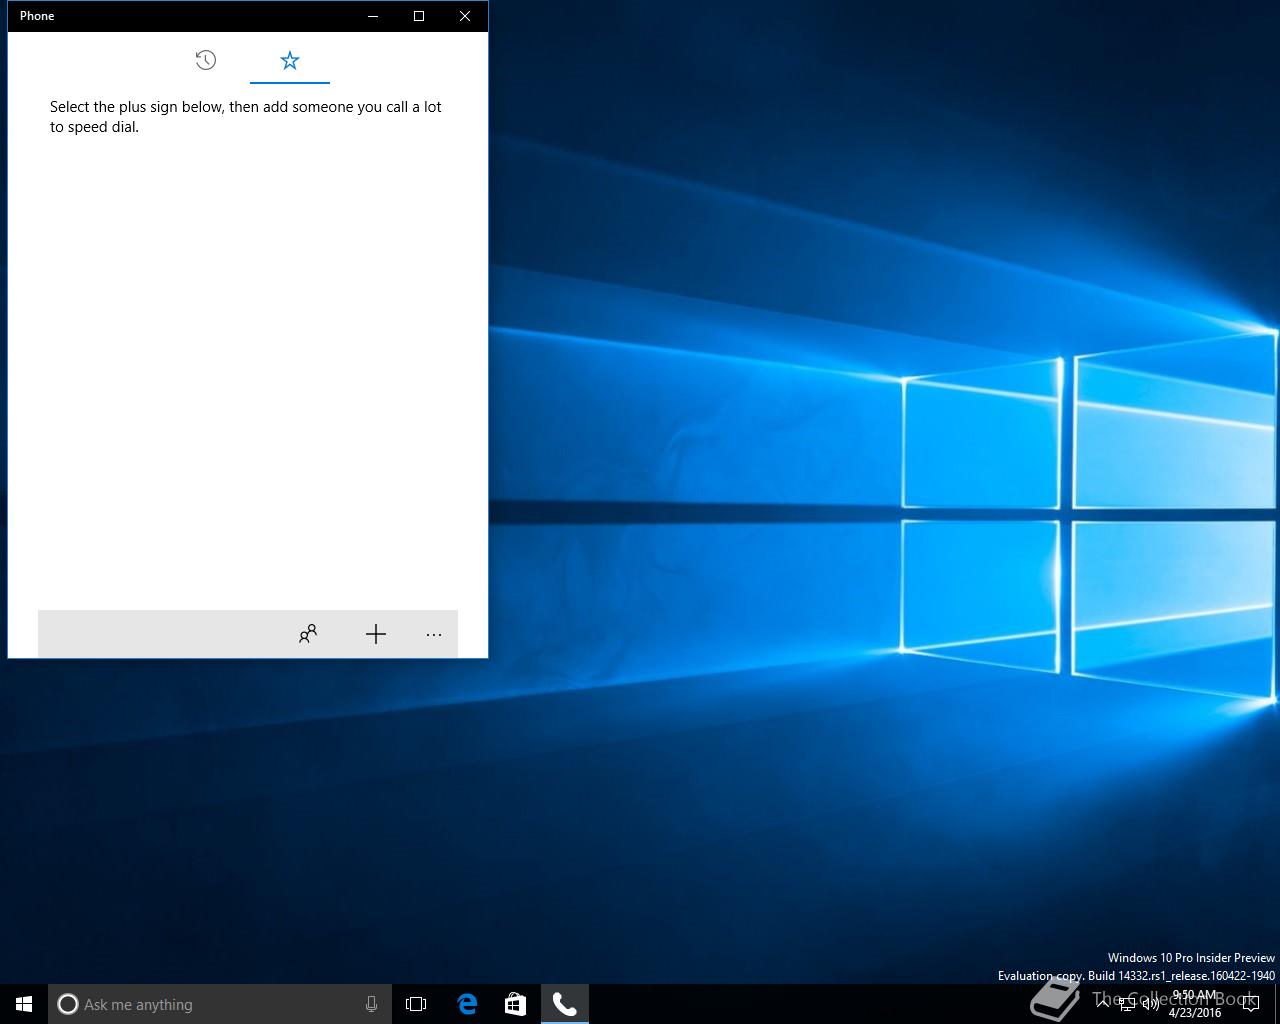Image resolution: width=1280 pixels, height=1024 pixels.
Task: Switch to the call history tab
Action: pos(206,61)
